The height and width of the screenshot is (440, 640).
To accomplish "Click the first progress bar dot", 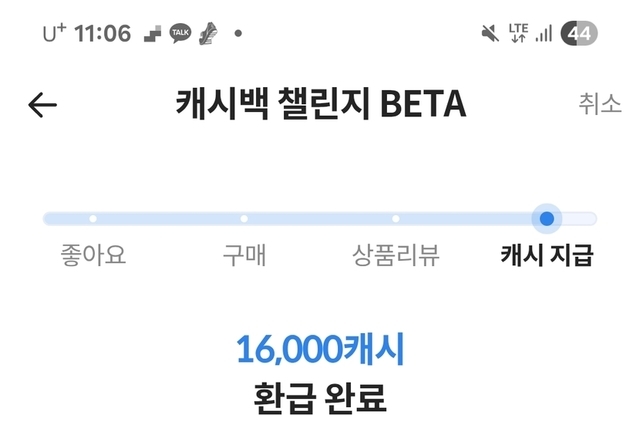I will pyautogui.click(x=93, y=218).
